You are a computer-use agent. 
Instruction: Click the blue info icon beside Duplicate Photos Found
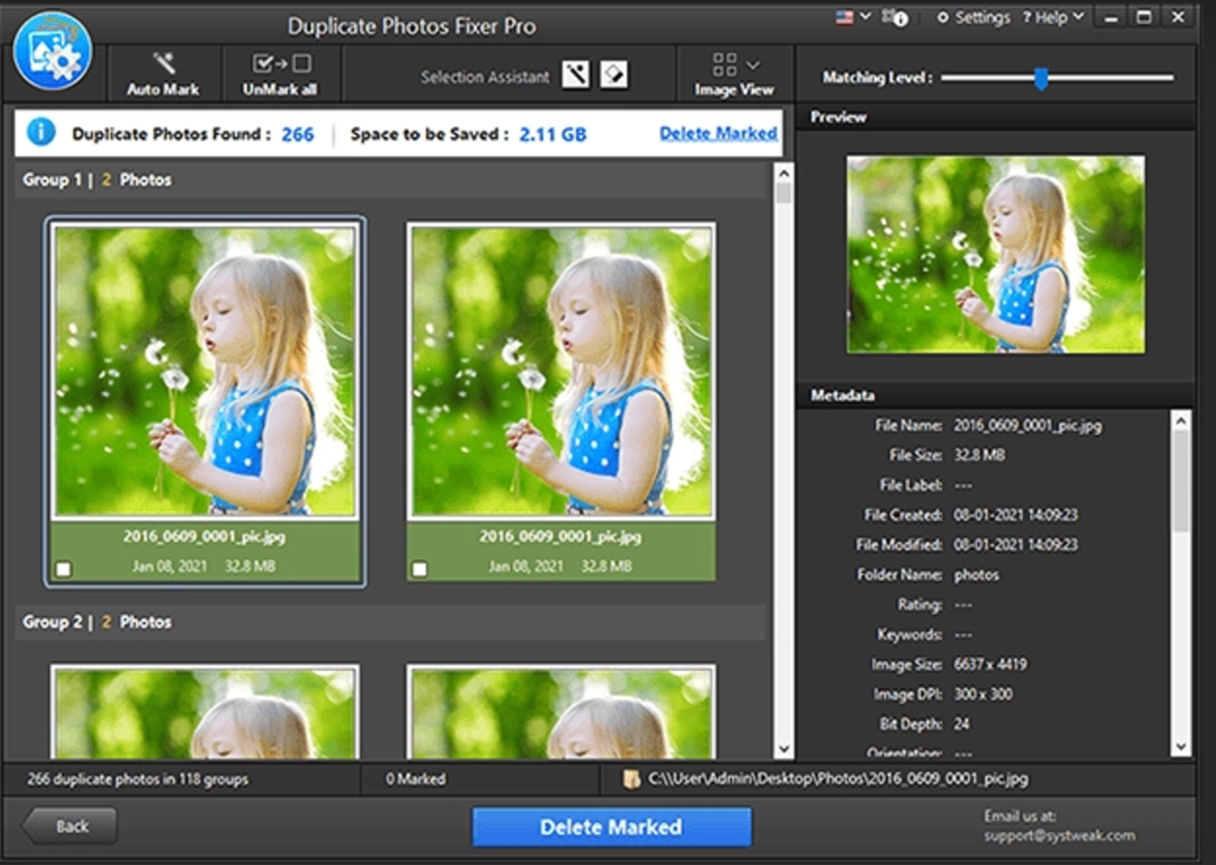tap(41, 133)
